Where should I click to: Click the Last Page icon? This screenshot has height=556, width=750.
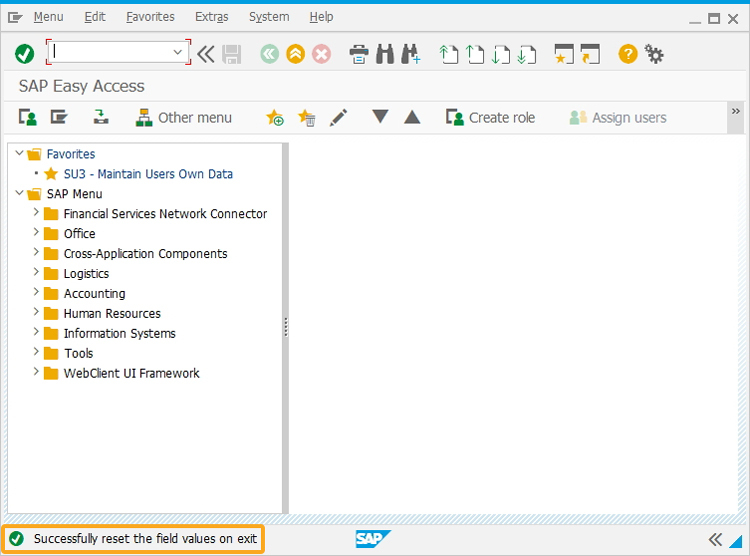[x=526, y=54]
